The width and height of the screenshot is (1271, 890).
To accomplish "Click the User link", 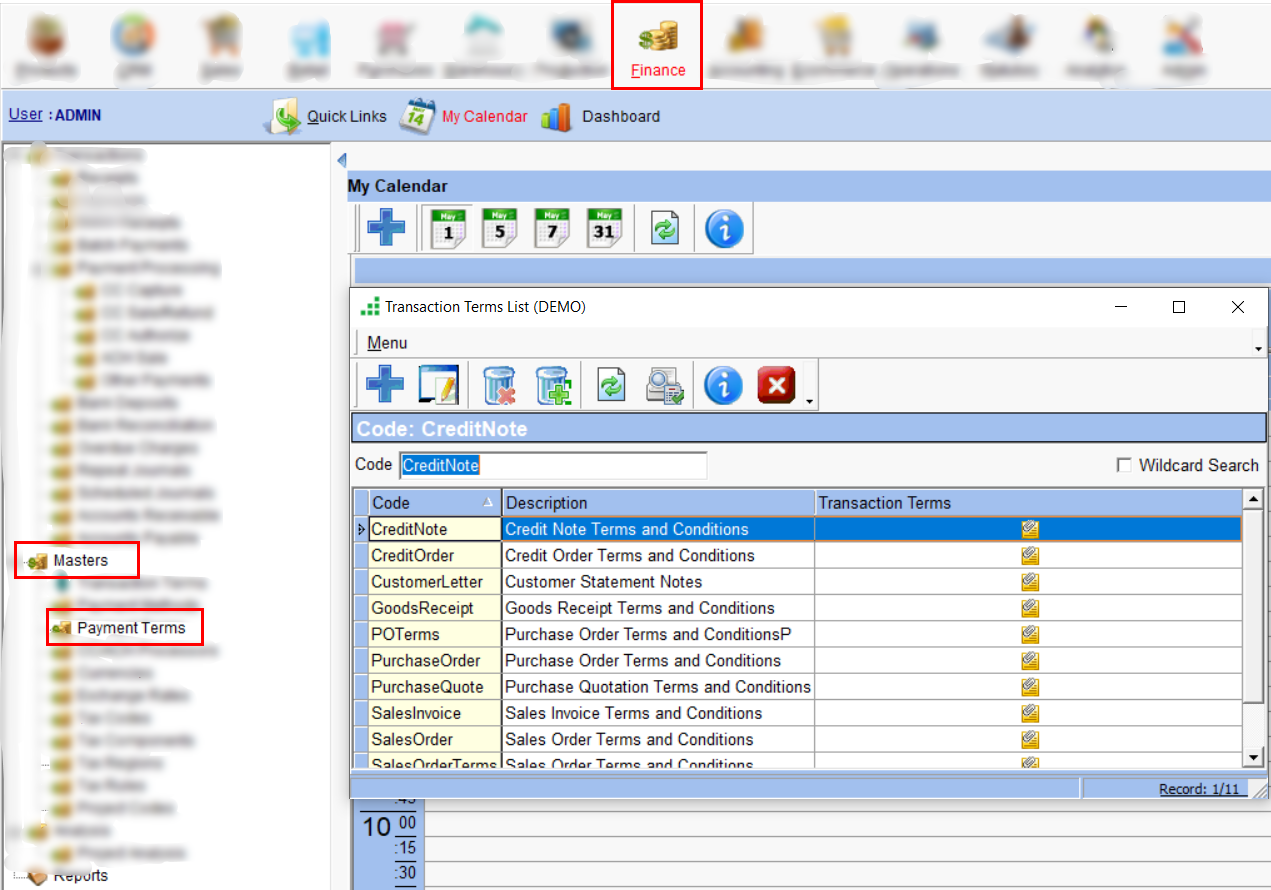I will click(25, 114).
